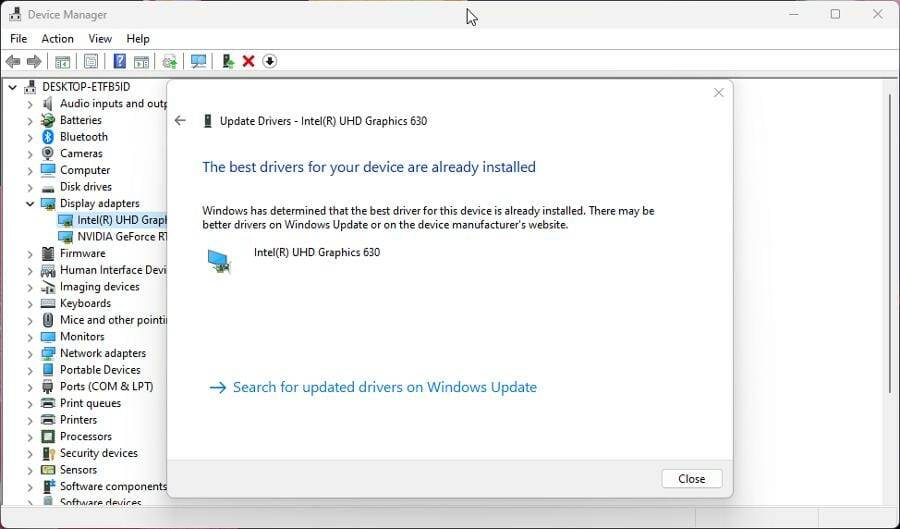
Task: Expand the Monitors category
Action: coord(30,337)
